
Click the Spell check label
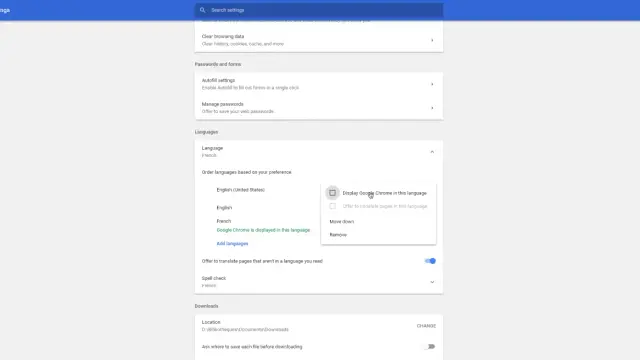214,278
